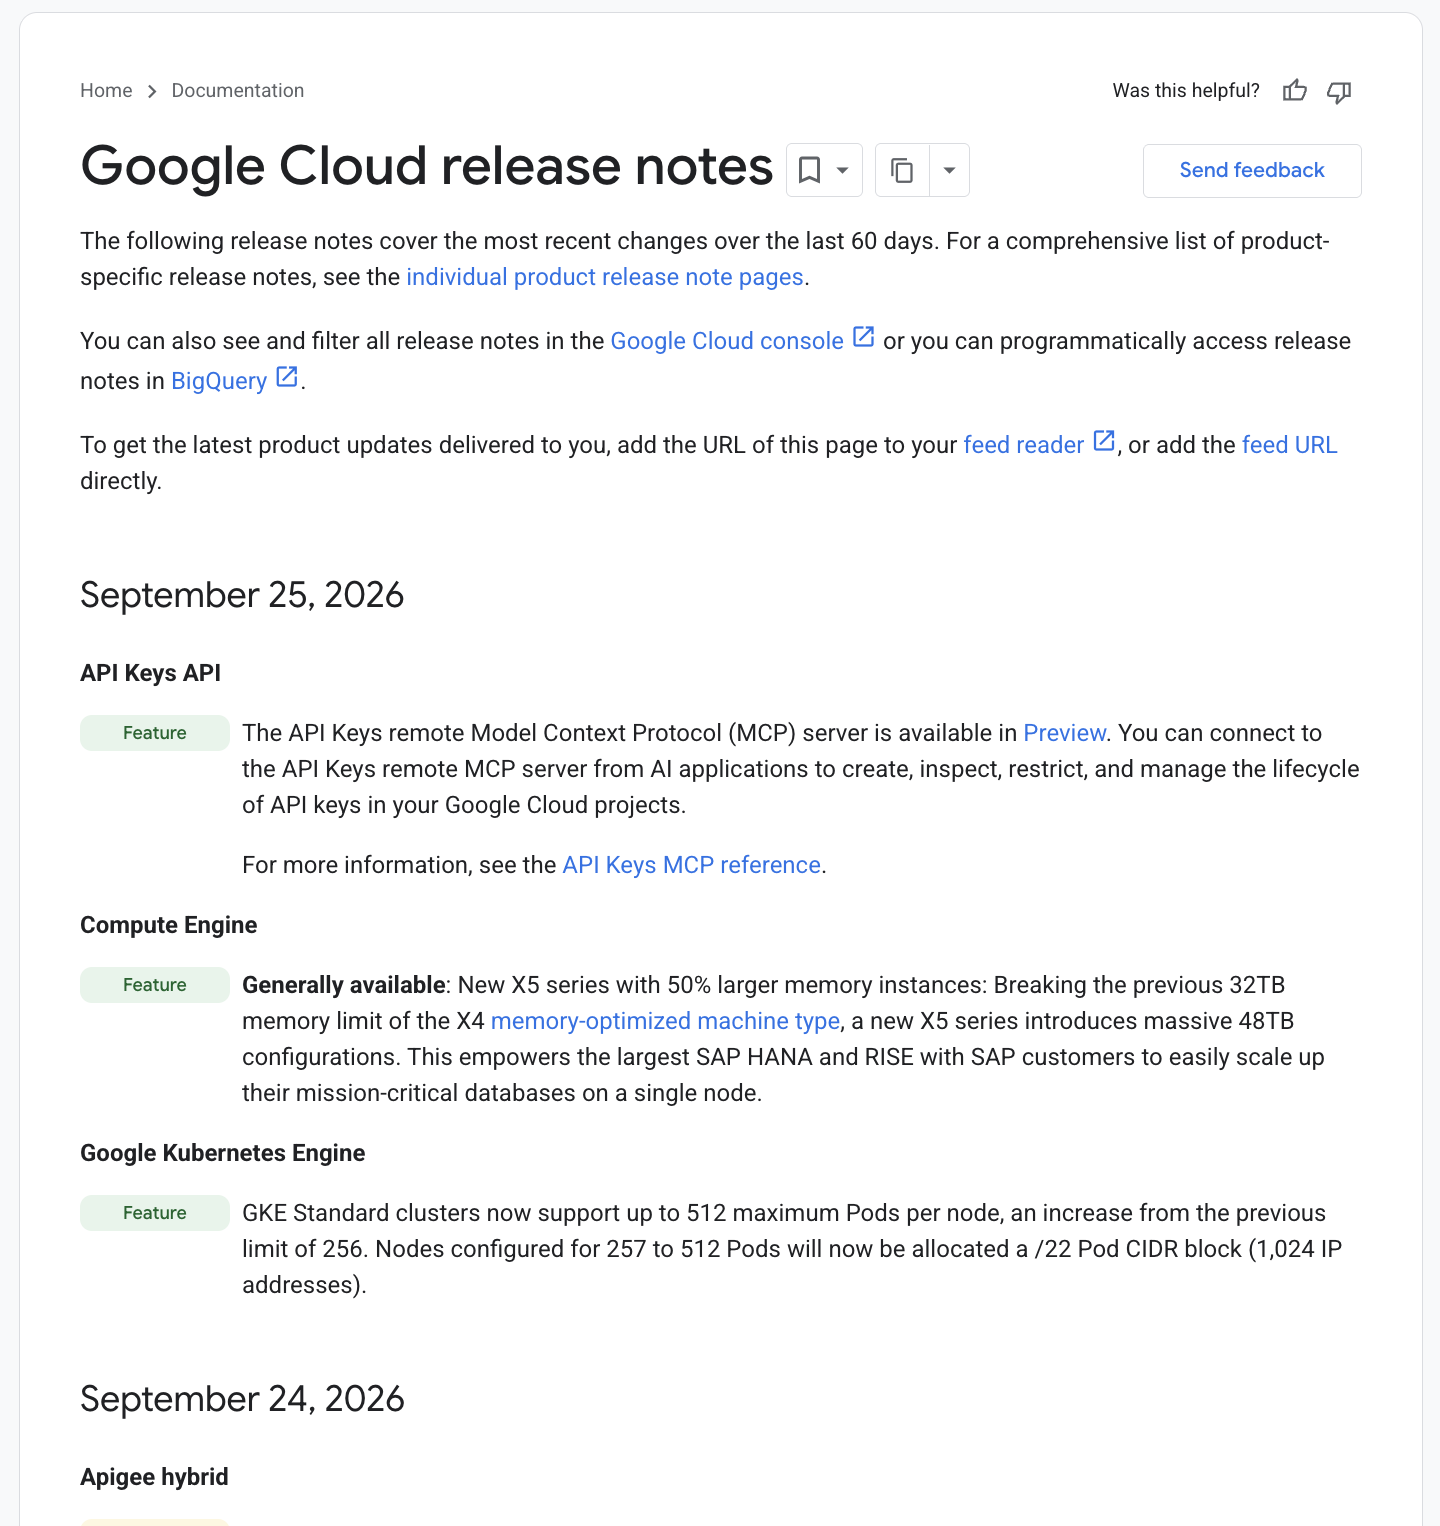Click breadcrumb chevron between Home and Documentation
Screen dimensions: 1440x1526
click(152, 91)
